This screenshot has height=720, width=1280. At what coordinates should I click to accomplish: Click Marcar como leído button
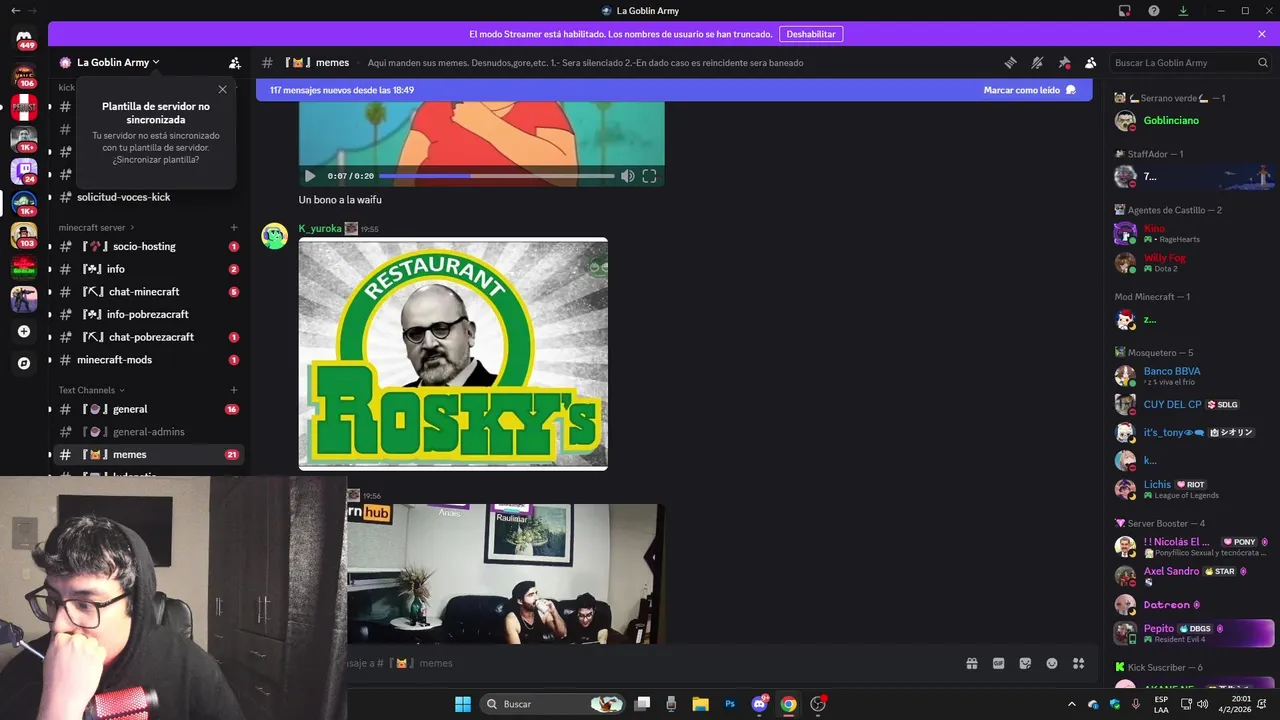tap(1029, 90)
